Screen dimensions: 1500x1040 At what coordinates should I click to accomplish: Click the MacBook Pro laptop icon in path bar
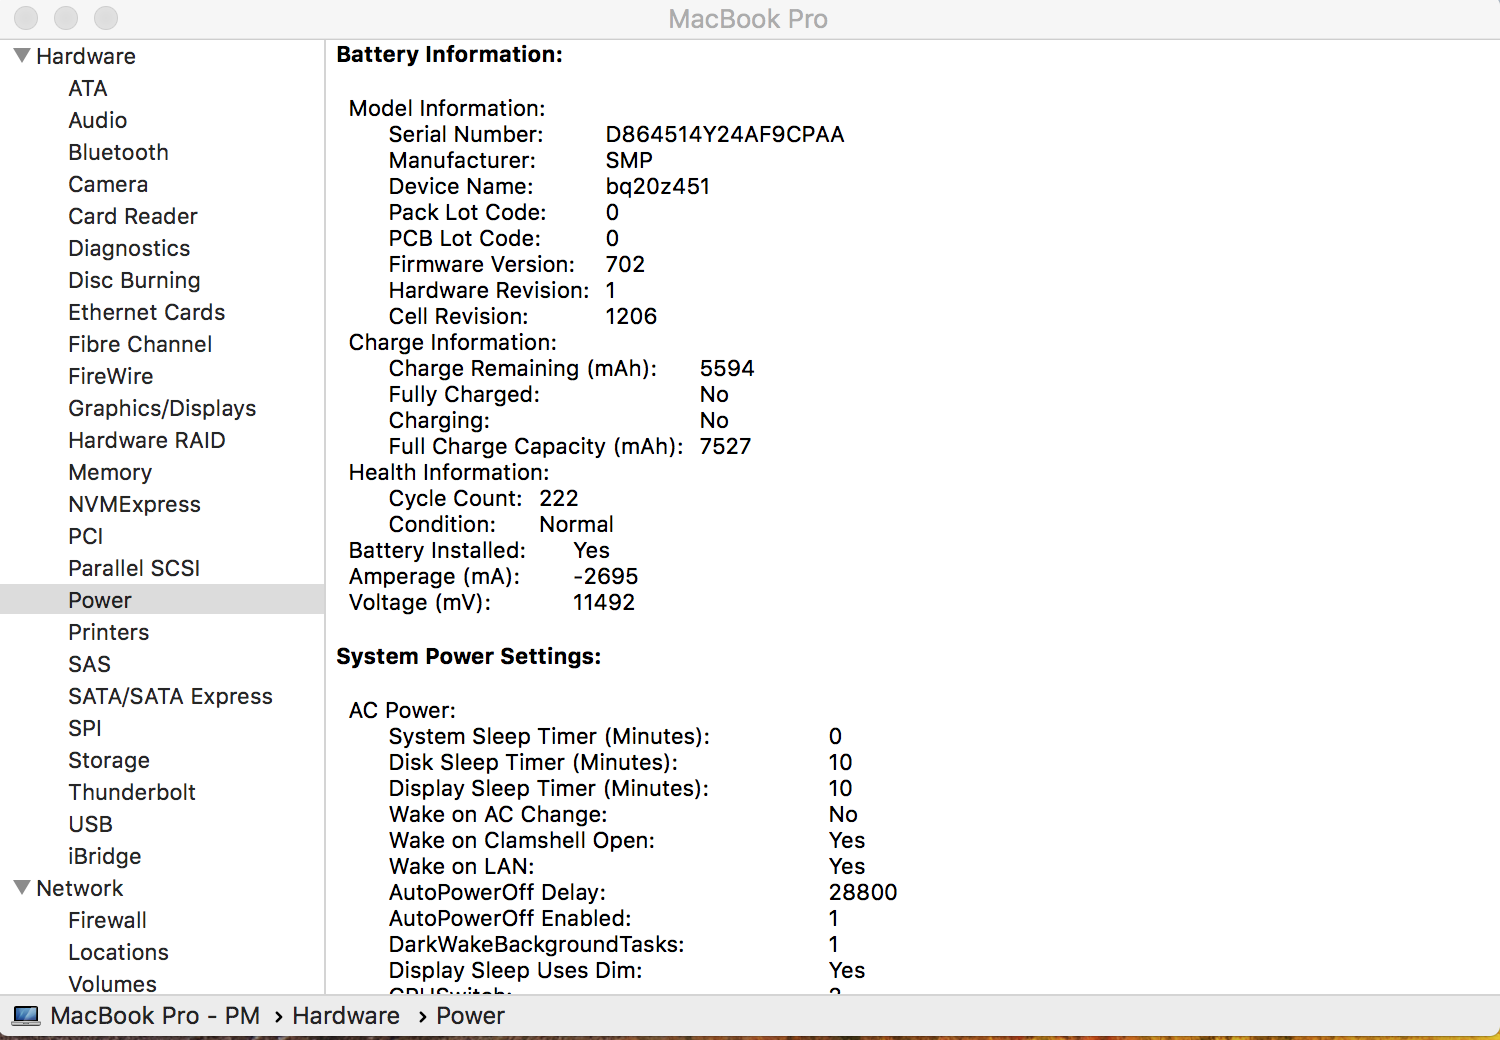[26, 1016]
